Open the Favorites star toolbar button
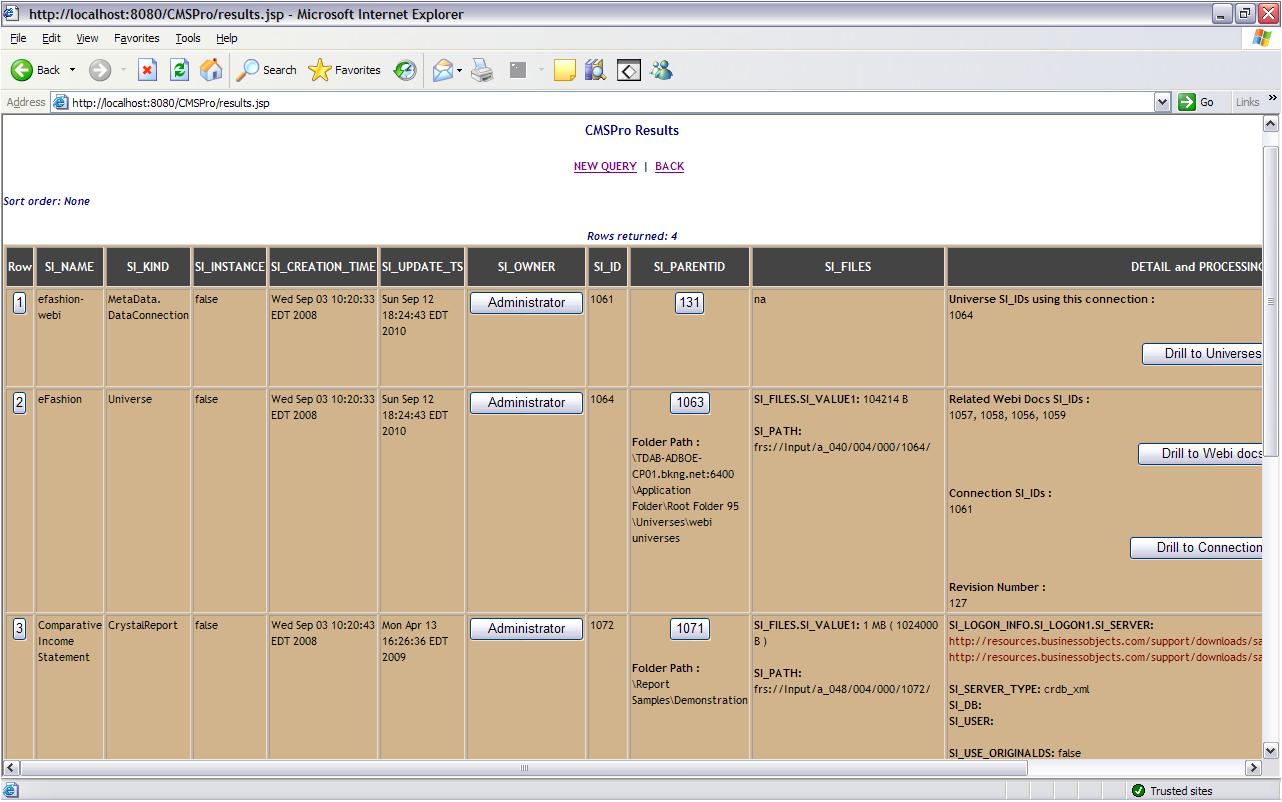Viewport: 1282px width, 802px height. 345,70
